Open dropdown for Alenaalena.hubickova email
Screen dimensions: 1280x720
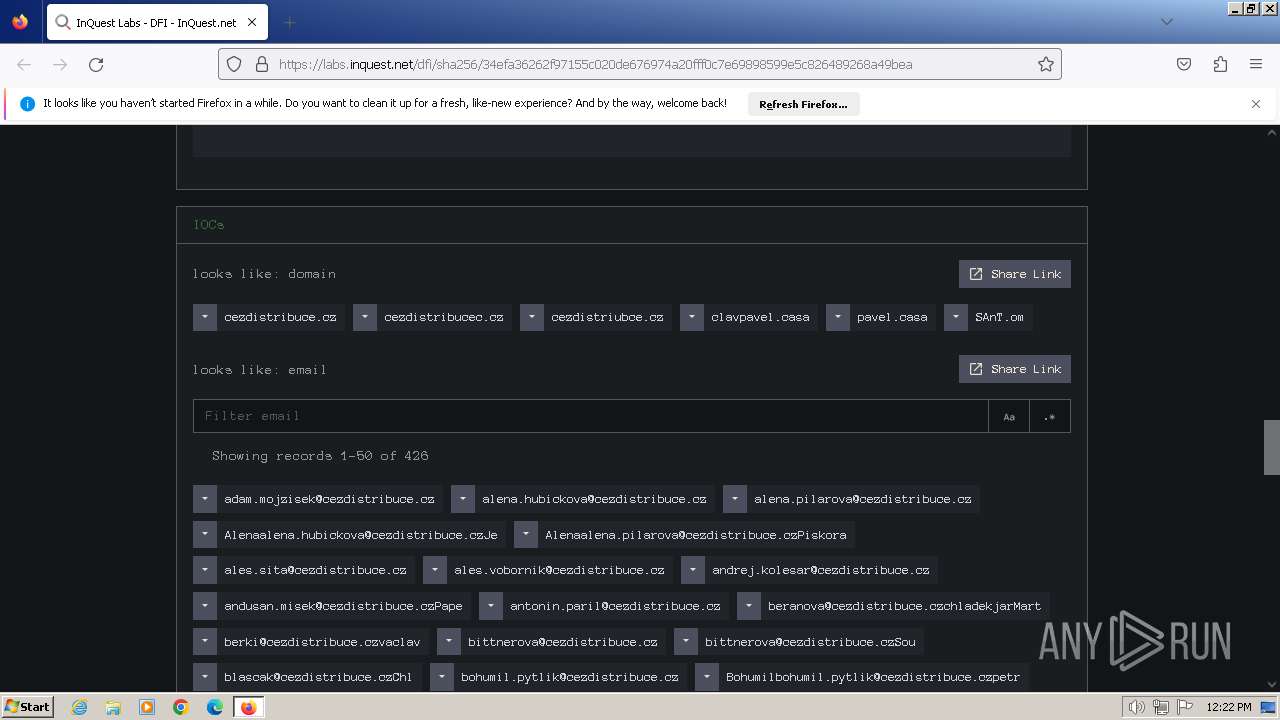[205, 535]
